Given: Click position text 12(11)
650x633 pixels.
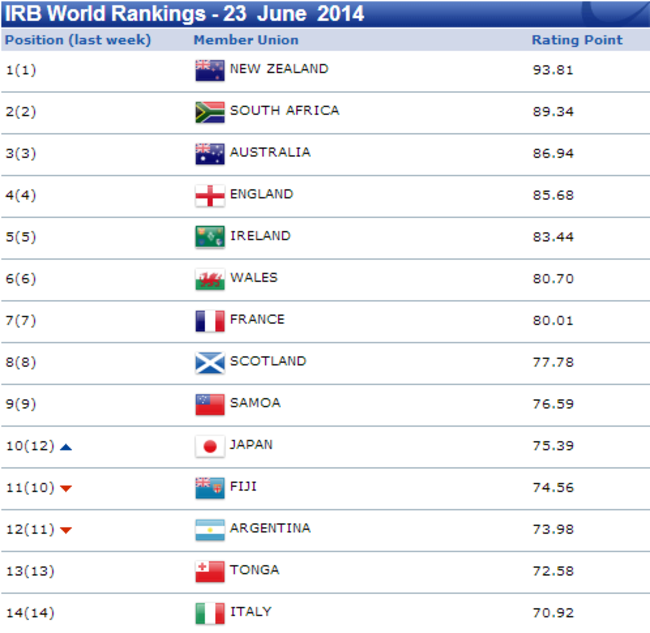Looking at the screenshot, I should (30, 529).
